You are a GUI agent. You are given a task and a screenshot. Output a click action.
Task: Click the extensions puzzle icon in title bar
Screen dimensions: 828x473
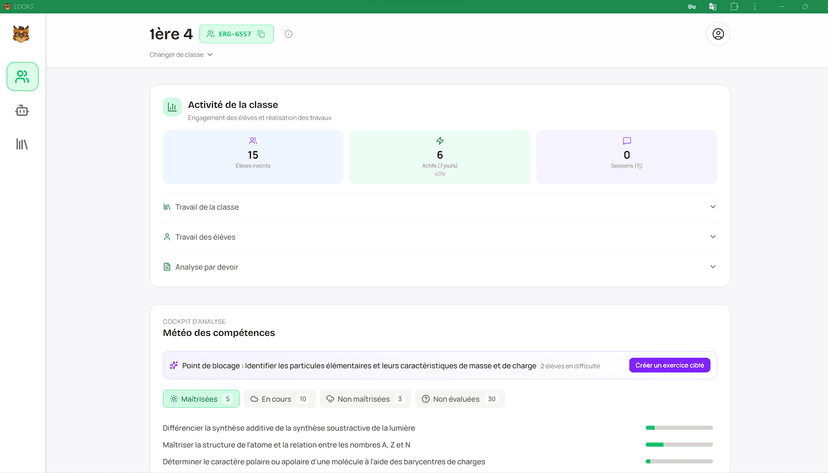pos(734,6)
